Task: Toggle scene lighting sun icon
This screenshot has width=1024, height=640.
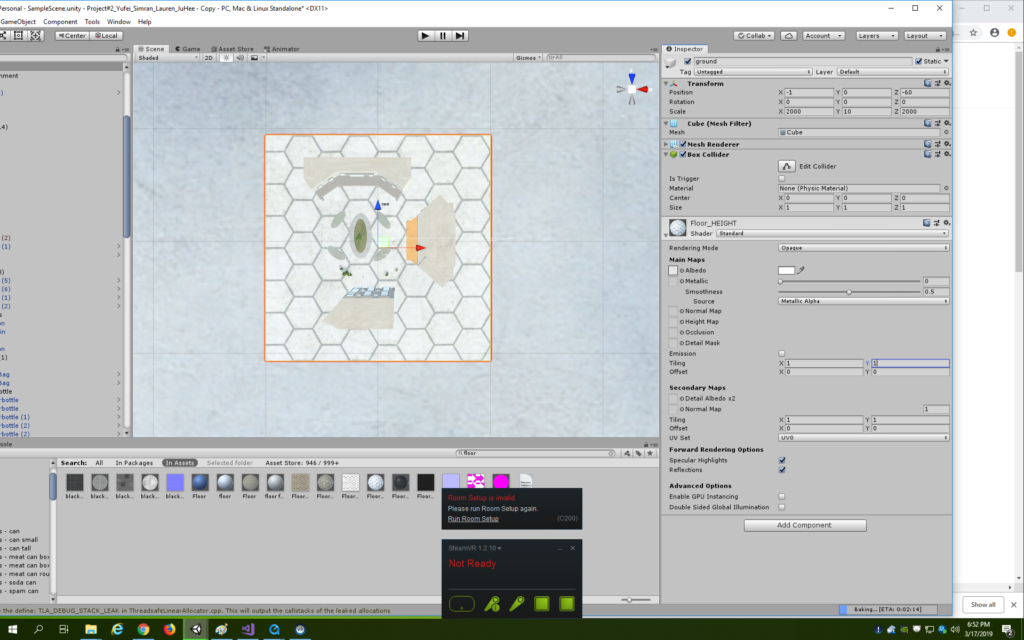Action: click(x=226, y=57)
